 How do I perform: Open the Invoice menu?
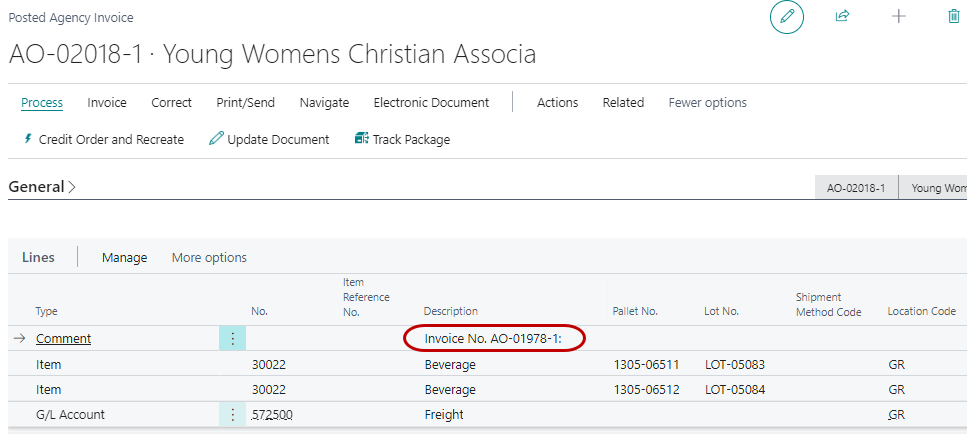(x=107, y=103)
